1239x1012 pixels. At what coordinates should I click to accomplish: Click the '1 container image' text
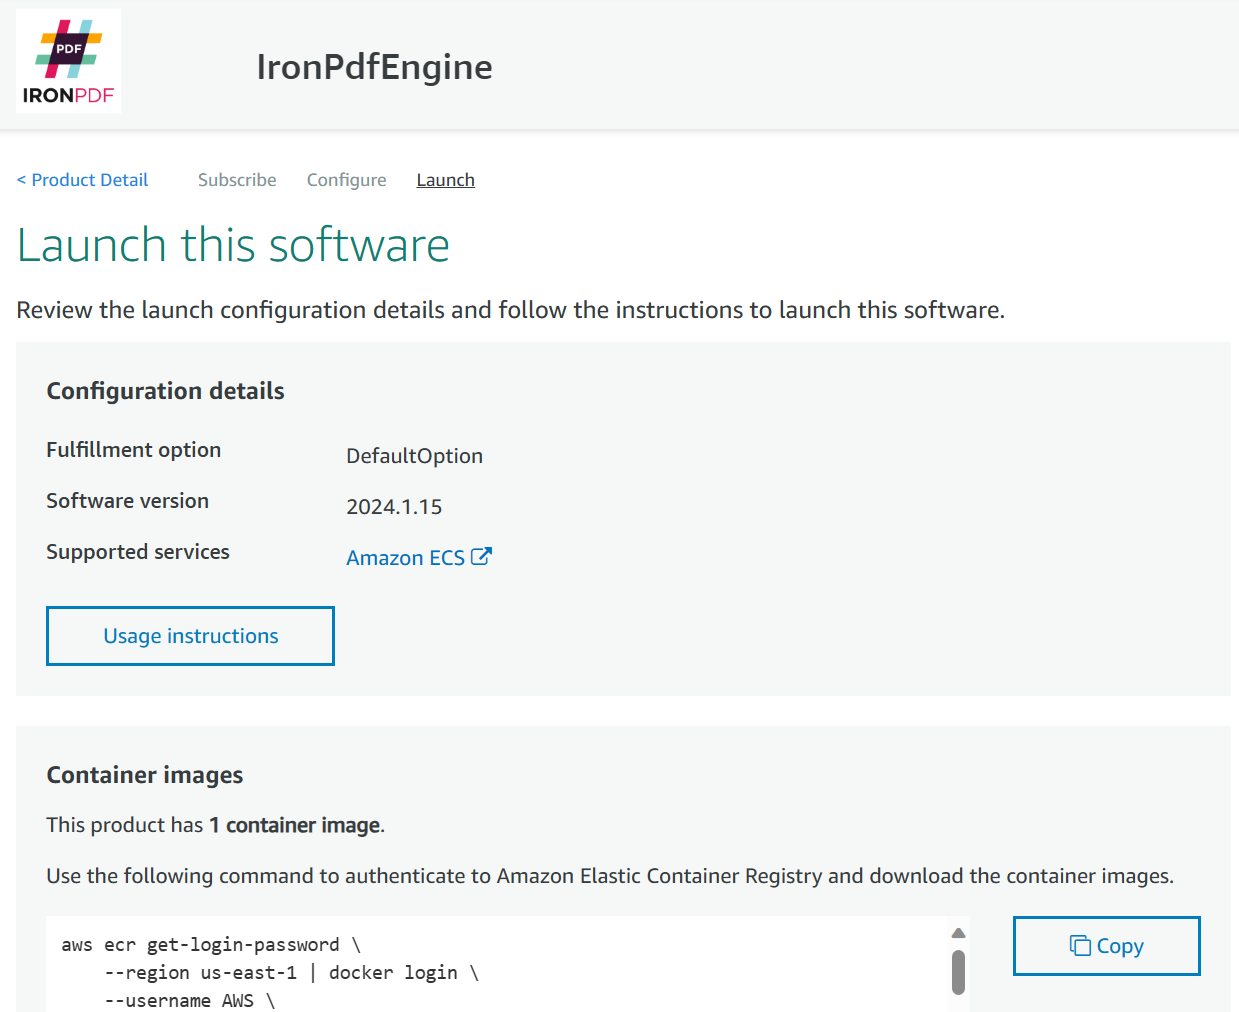(x=295, y=825)
